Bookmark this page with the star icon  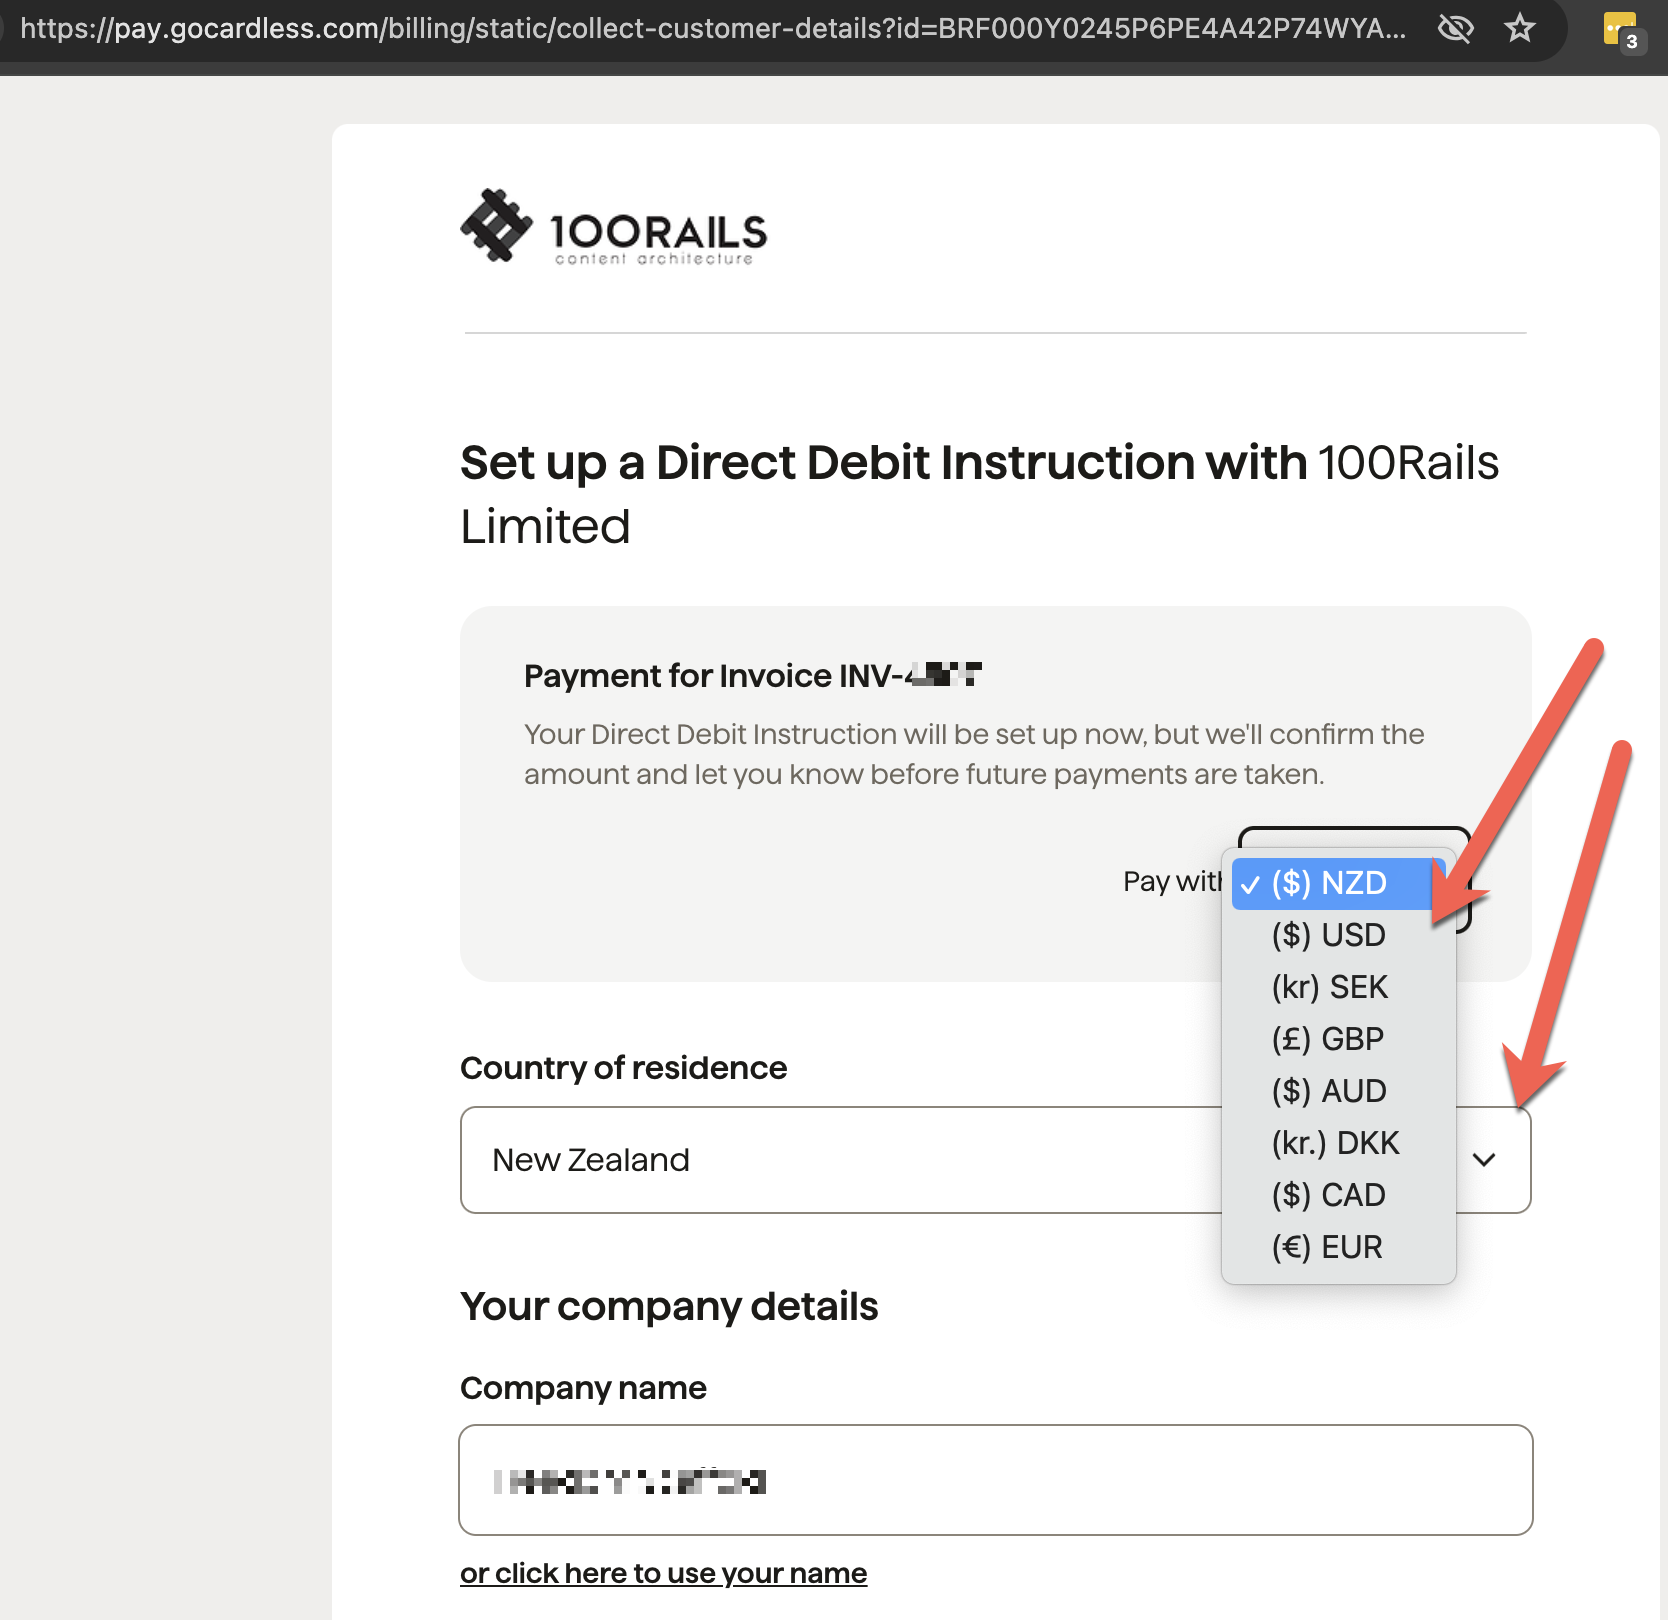click(1520, 29)
